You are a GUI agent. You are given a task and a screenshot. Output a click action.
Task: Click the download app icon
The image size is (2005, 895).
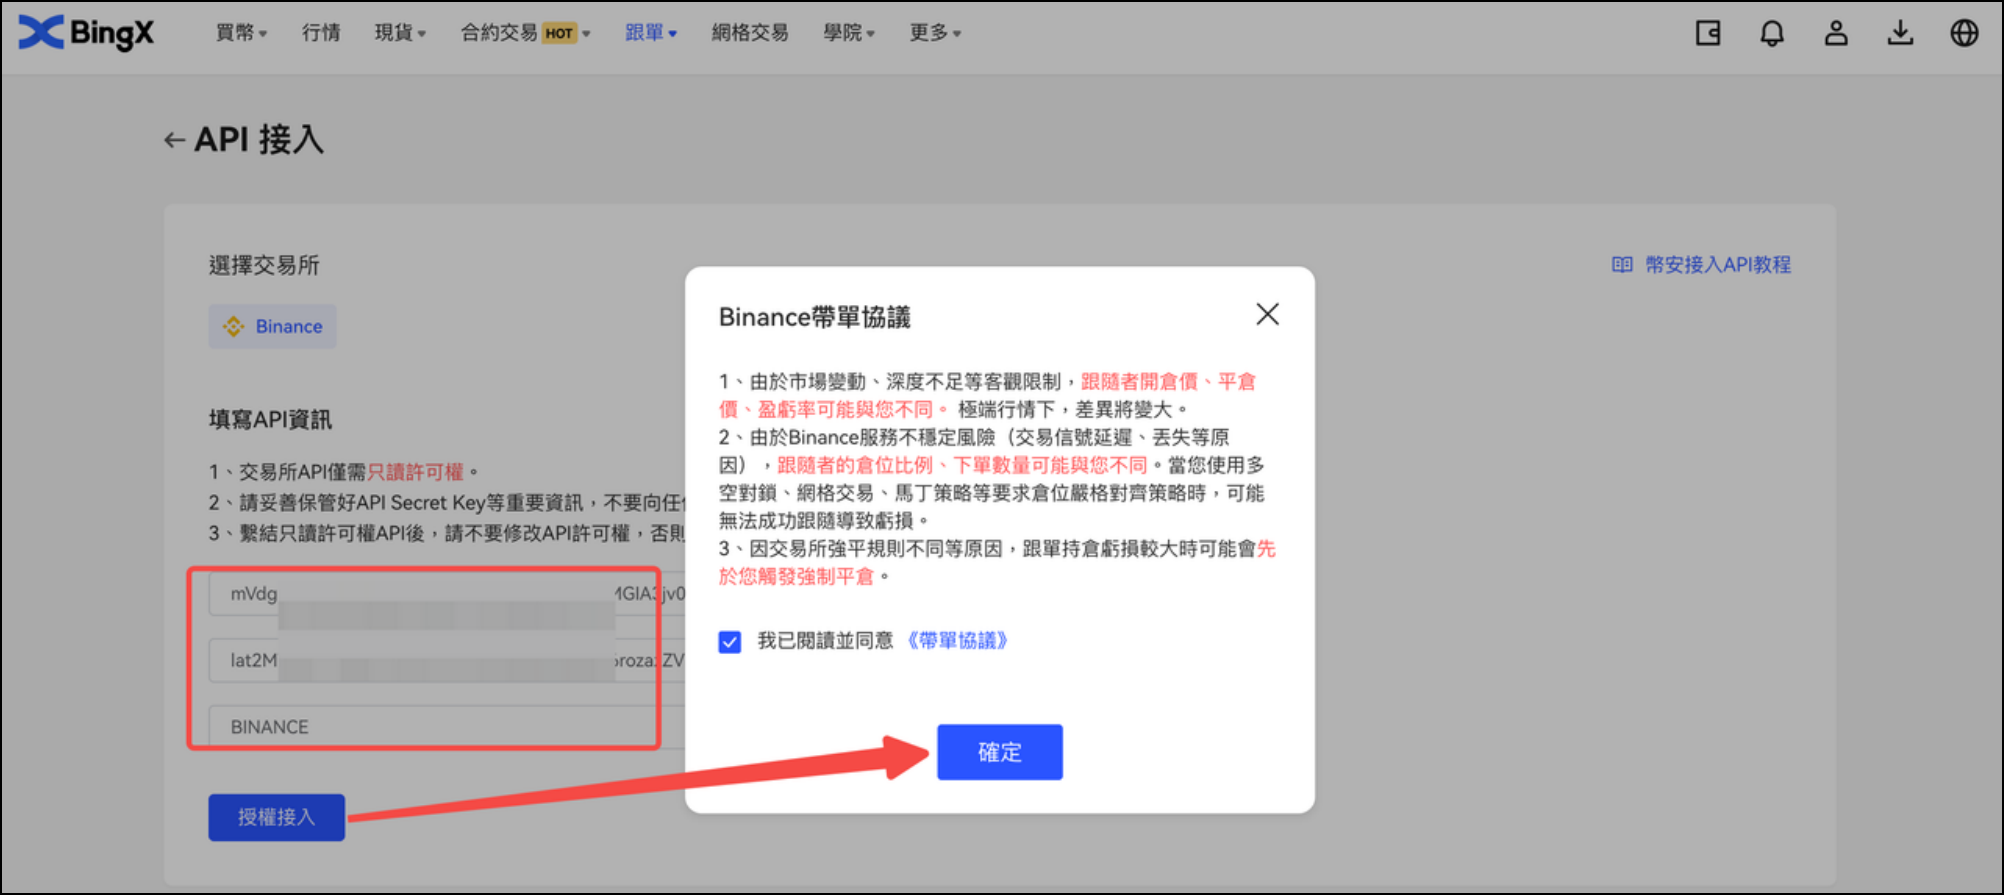pos(1900,33)
